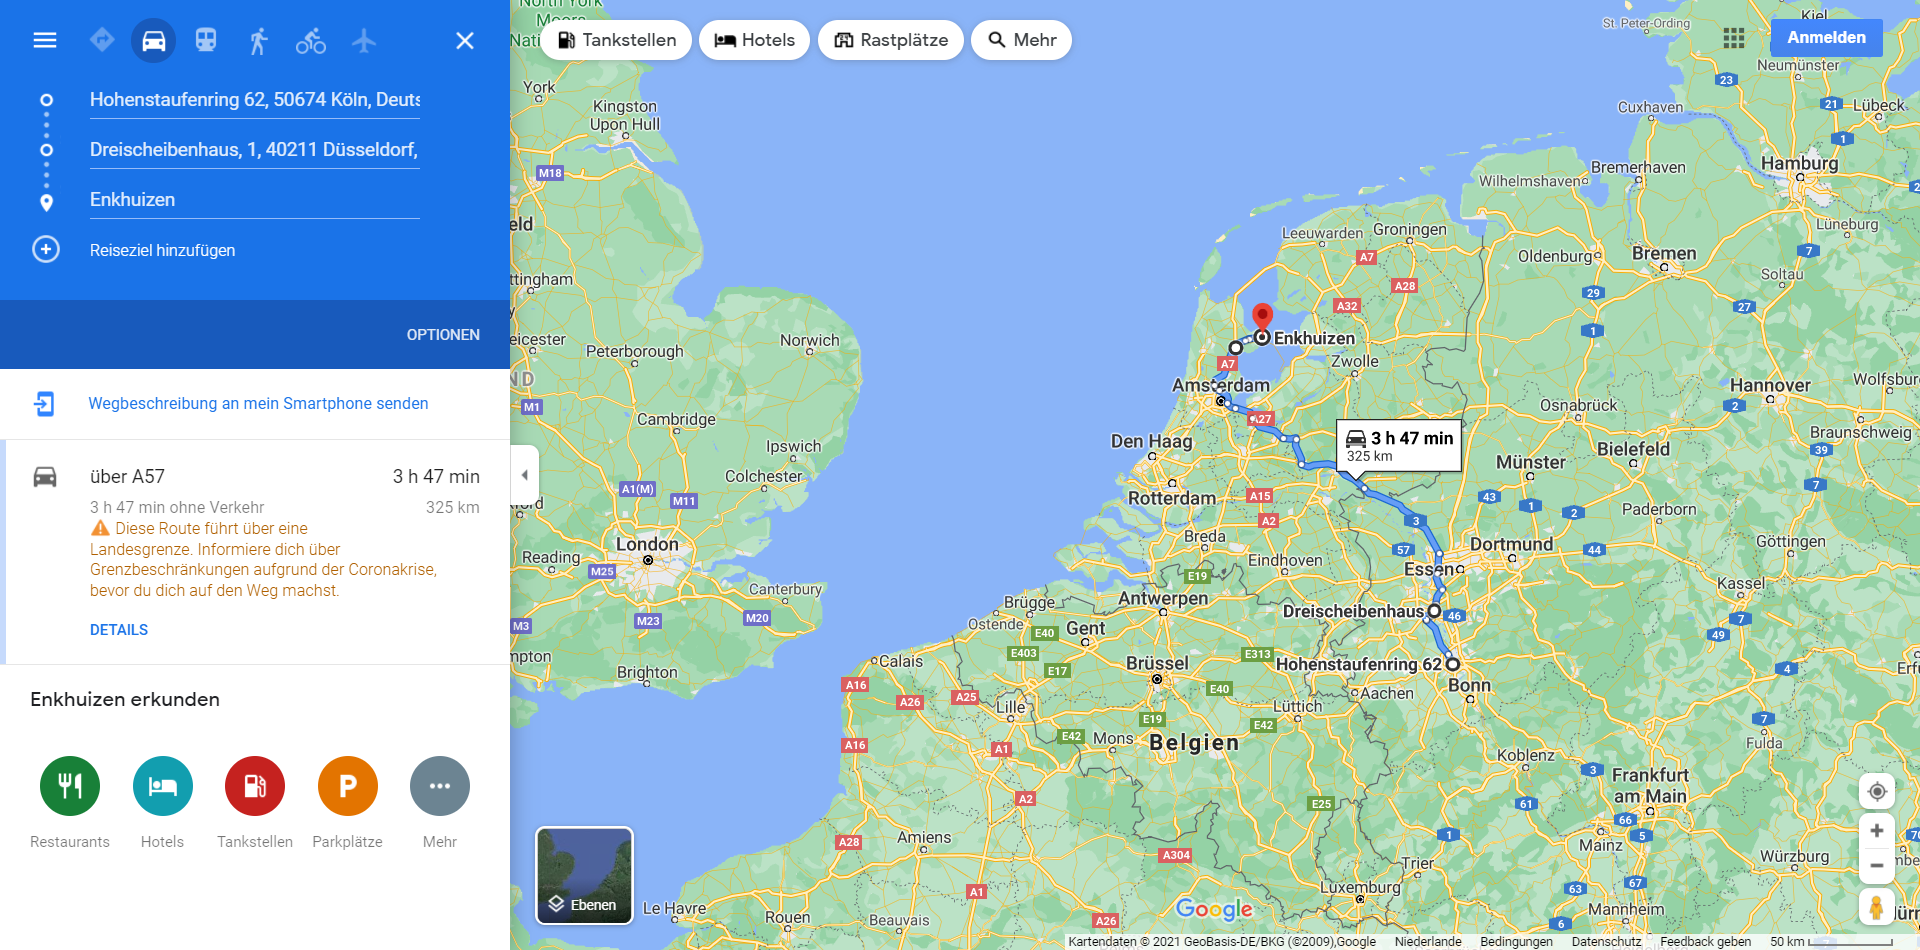Click the Dreischeibenhaus waypoint marker
The image size is (1920, 950).
[1434, 611]
